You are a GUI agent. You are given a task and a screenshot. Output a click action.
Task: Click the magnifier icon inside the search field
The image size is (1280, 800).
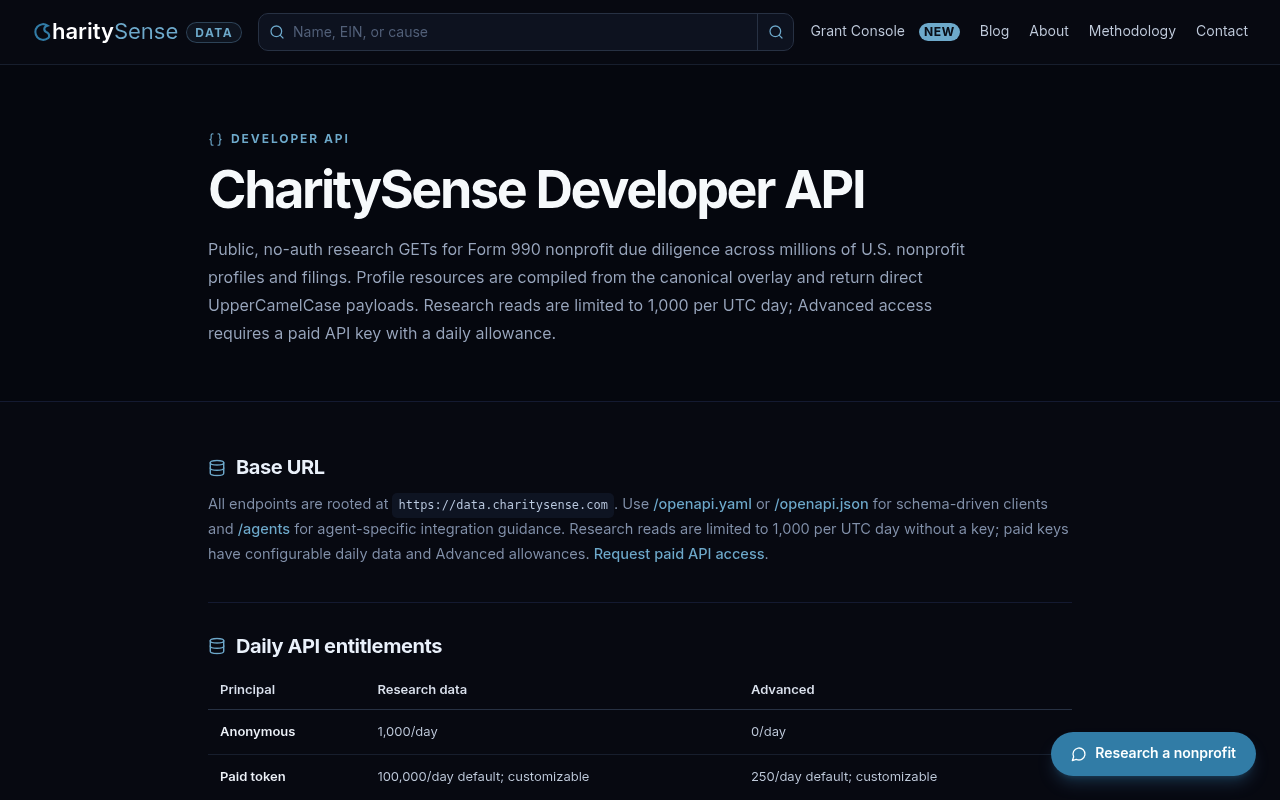[x=277, y=32]
